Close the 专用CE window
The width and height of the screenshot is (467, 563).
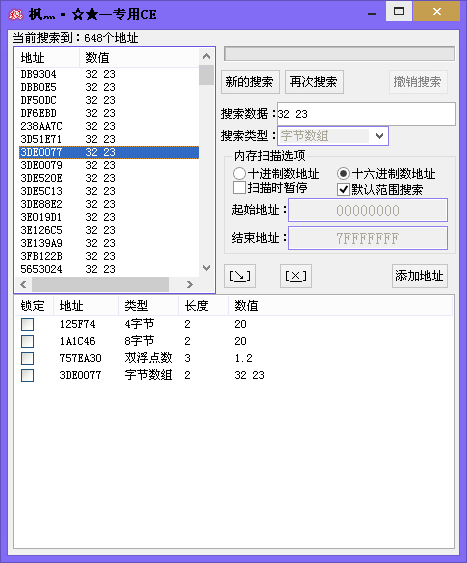[x=436, y=11]
